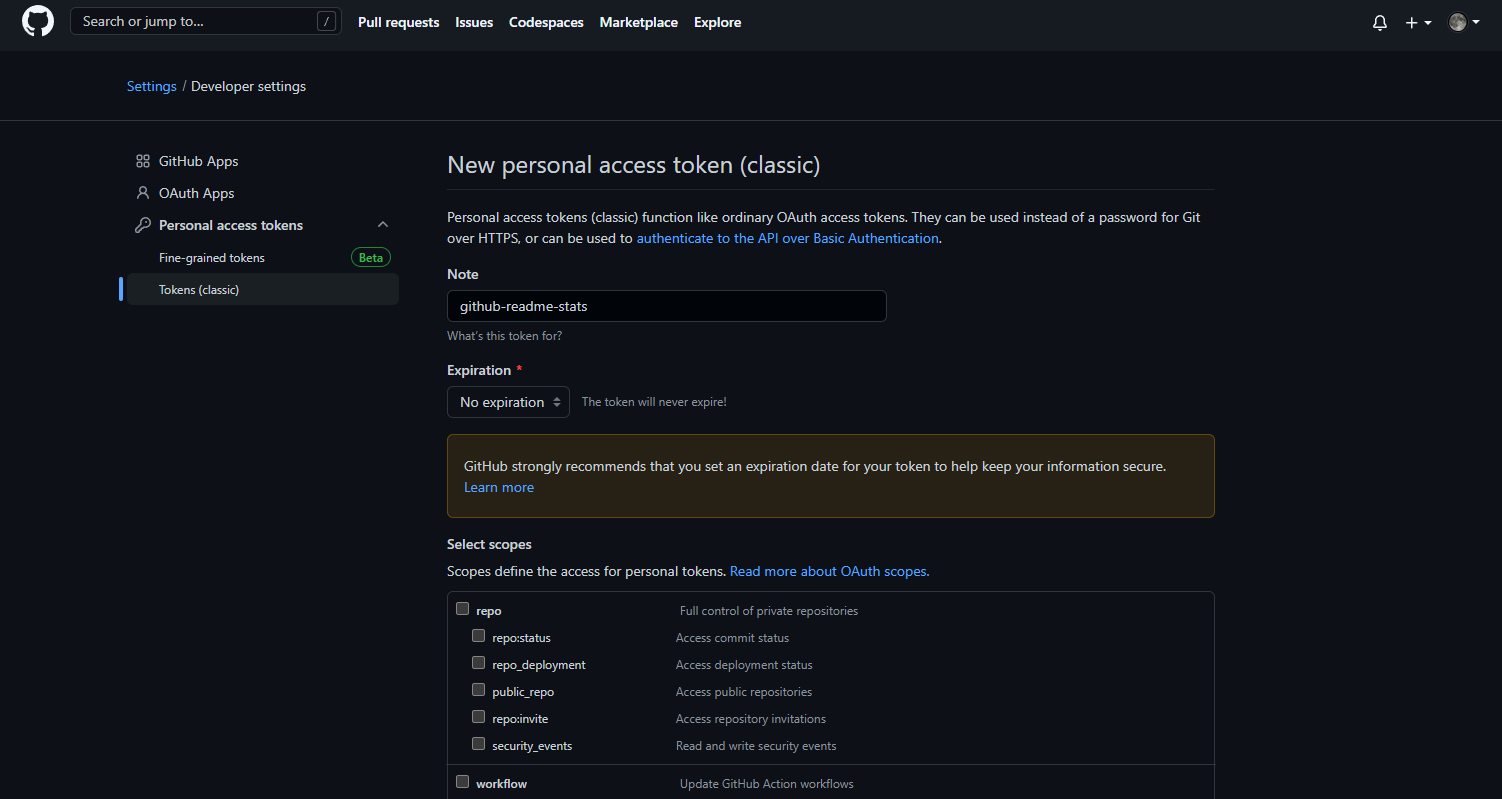Image resolution: width=1502 pixels, height=799 pixels.
Task: Collapse the Personal access tokens section
Action: click(x=383, y=225)
